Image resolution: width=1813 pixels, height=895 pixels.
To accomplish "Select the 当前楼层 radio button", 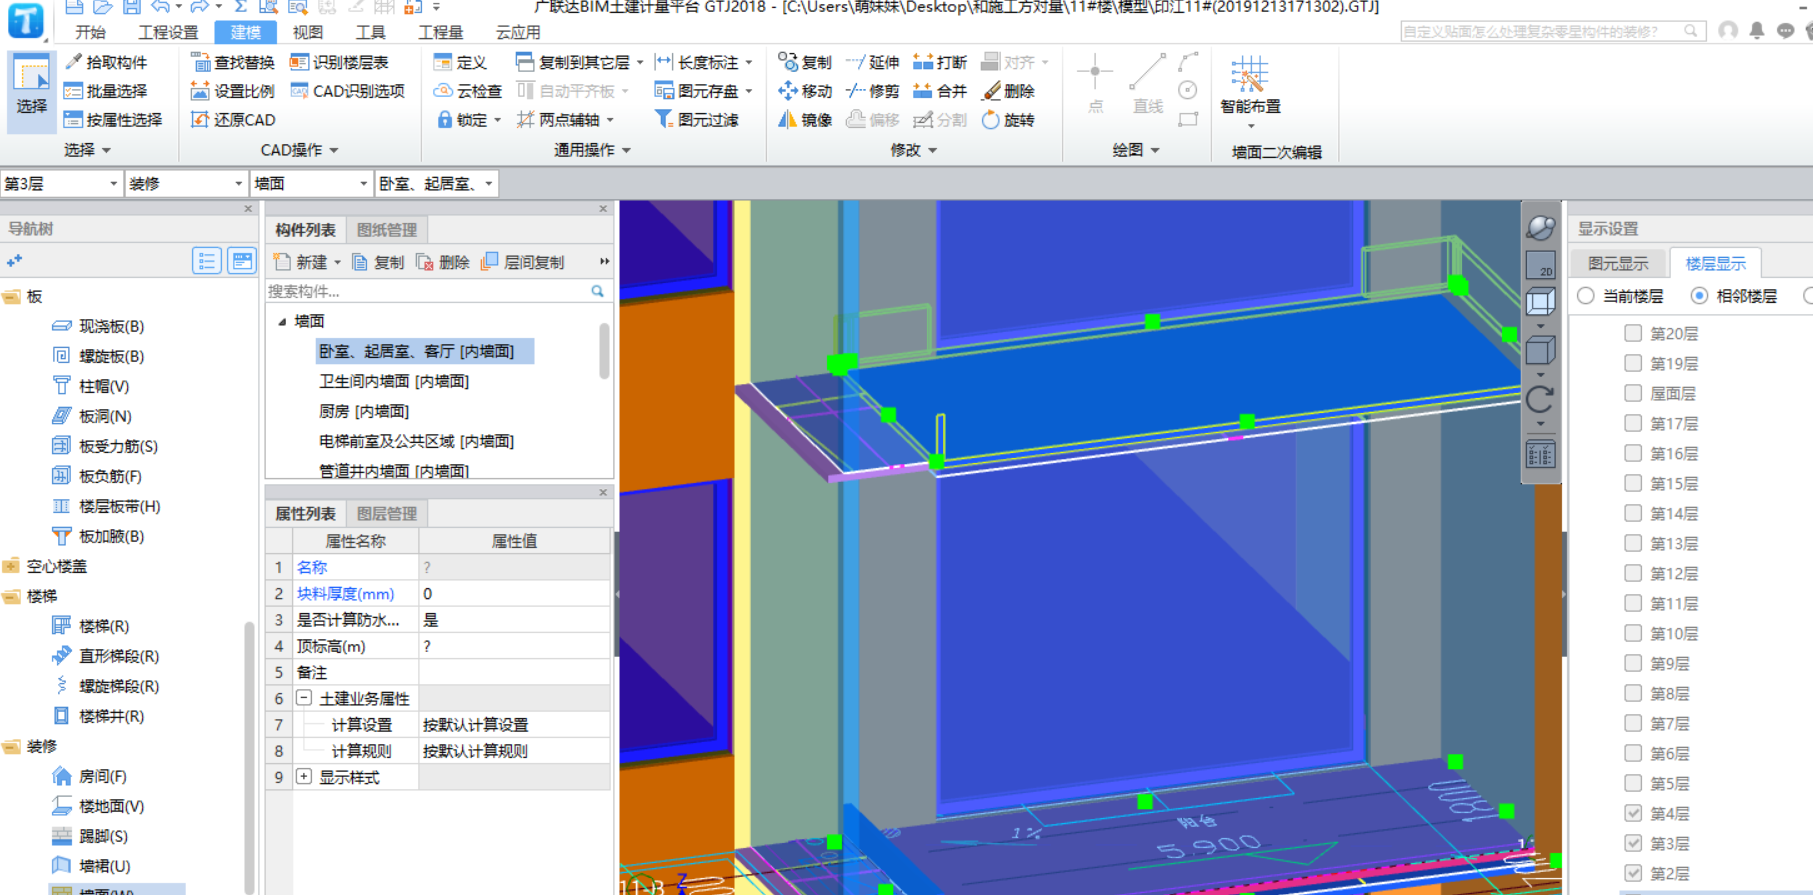I will [1587, 296].
